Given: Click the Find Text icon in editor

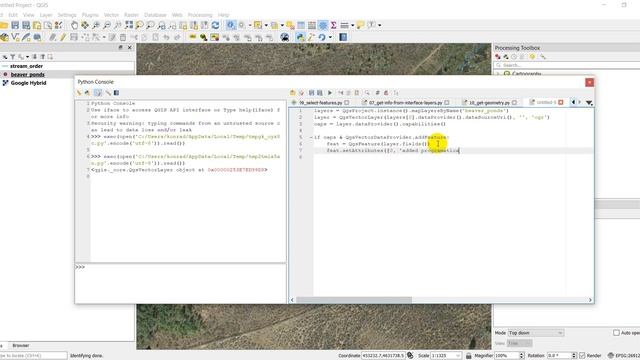Looking at the screenshot, I should point(367,93).
